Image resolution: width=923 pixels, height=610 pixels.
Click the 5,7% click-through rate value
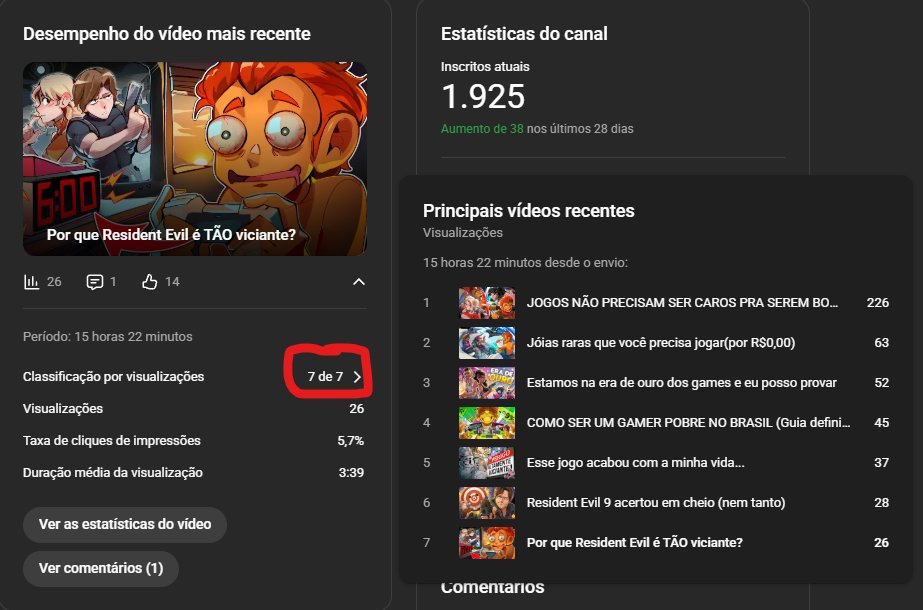pyautogui.click(x=350, y=441)
